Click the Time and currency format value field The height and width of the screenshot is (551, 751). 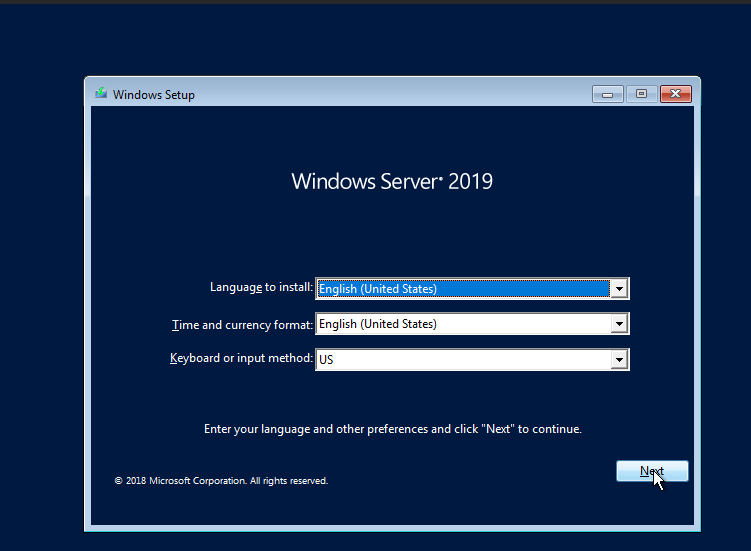[463, 324]
